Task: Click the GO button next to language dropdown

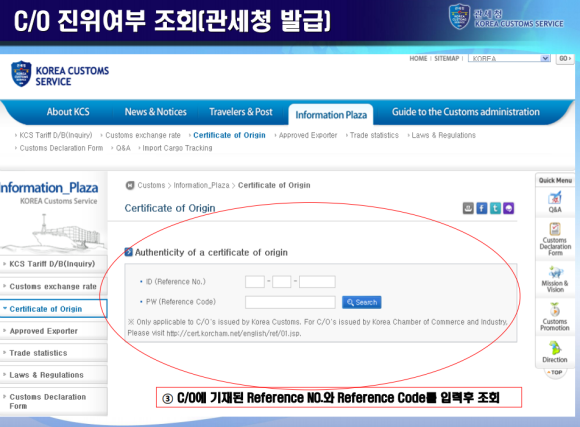Action: coord(565,58)
